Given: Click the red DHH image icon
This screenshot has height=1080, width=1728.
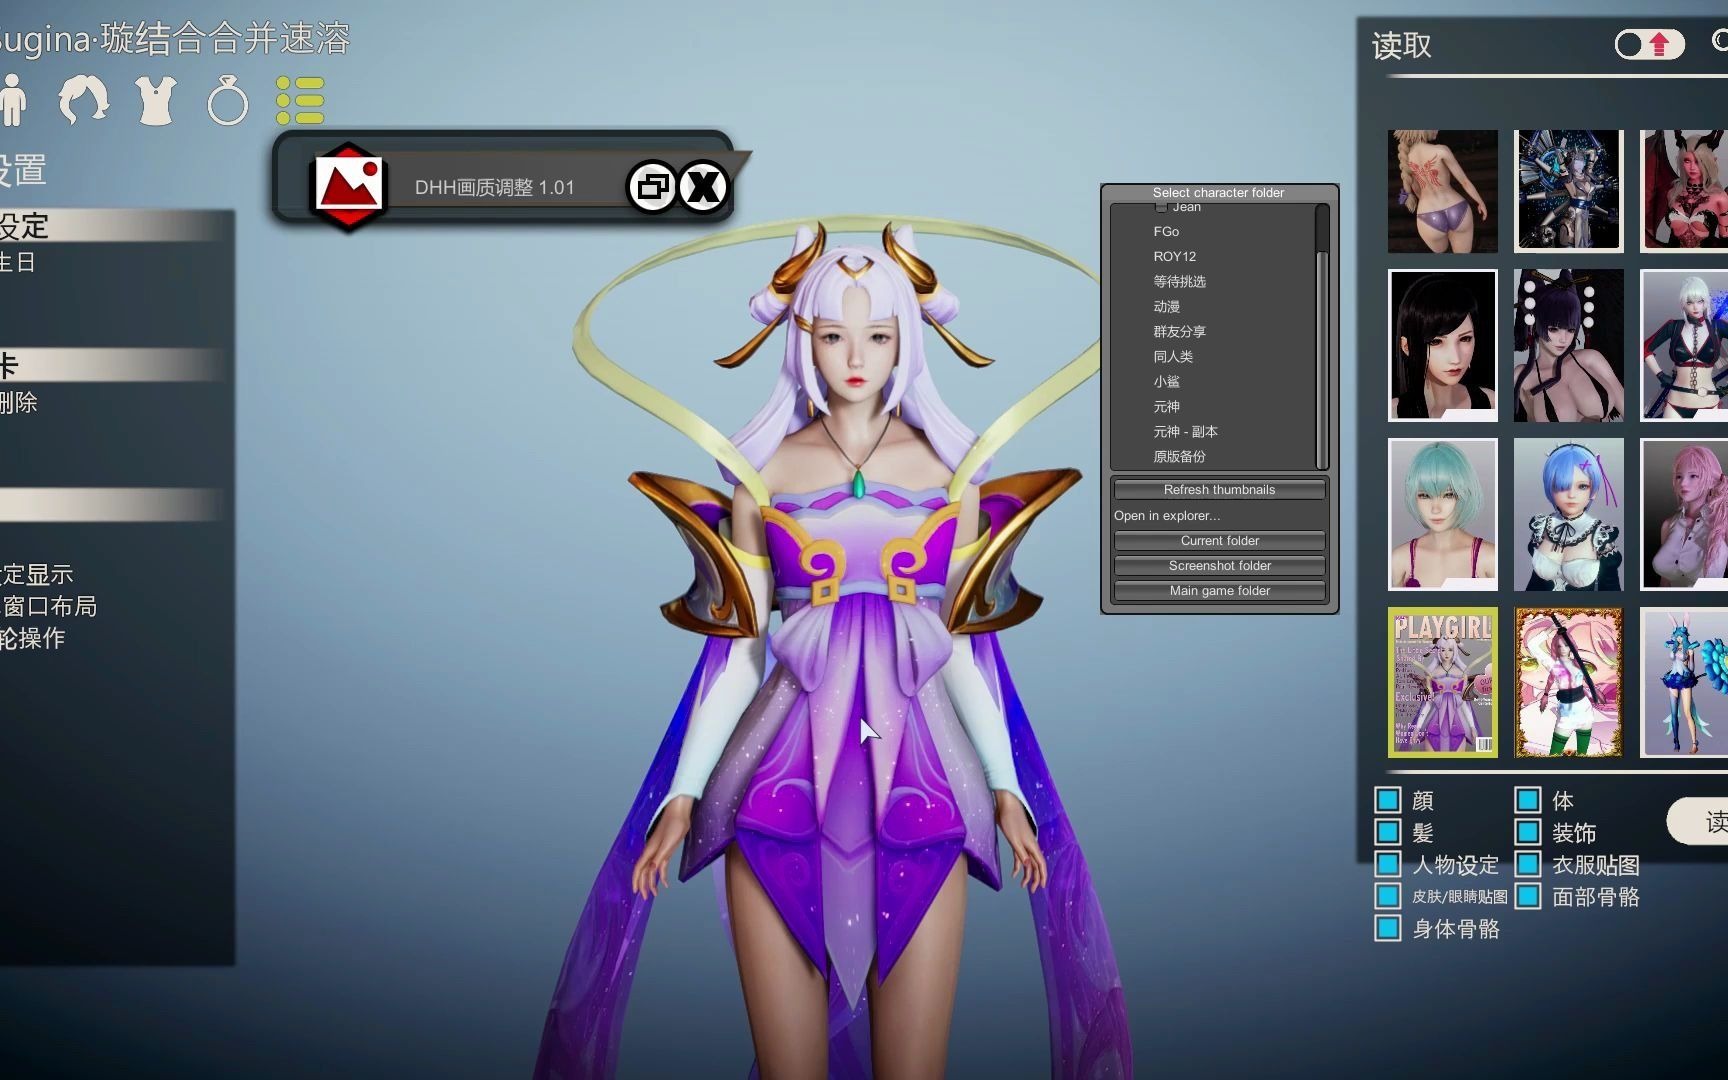Looking at the screenshot, I should (x=348, y=187).
